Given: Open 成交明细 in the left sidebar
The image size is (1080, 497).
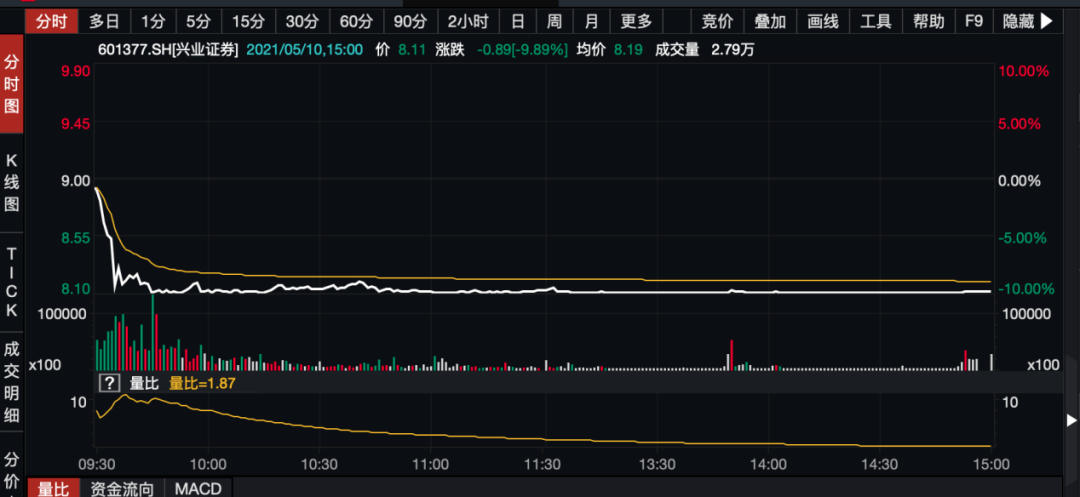Looking at the screenshot, I should pyautogui.click(x=12, y=382).
